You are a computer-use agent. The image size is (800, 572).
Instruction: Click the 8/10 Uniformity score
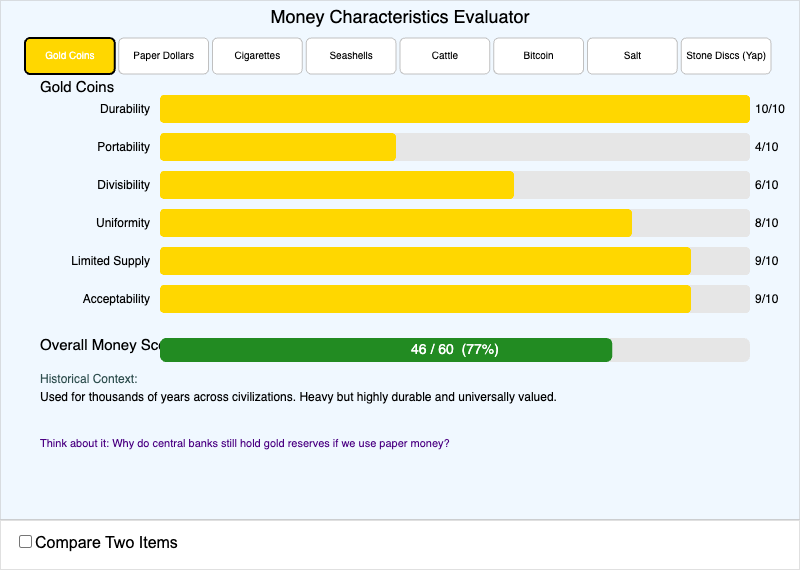click(x=766, y=223)
